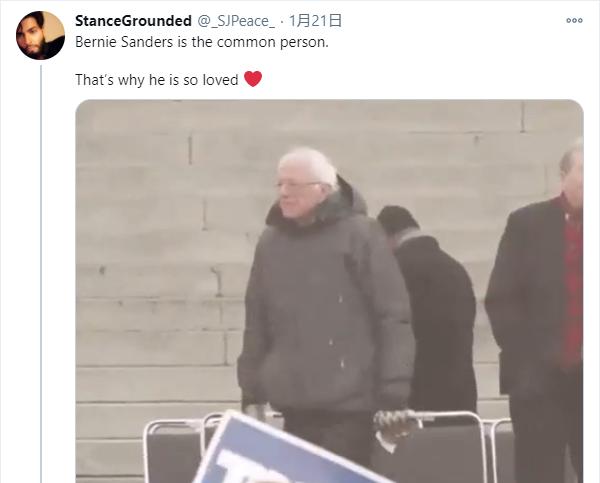
Task: Click the patterned mitten resting on chair
Action: click(x=394, y=423)
